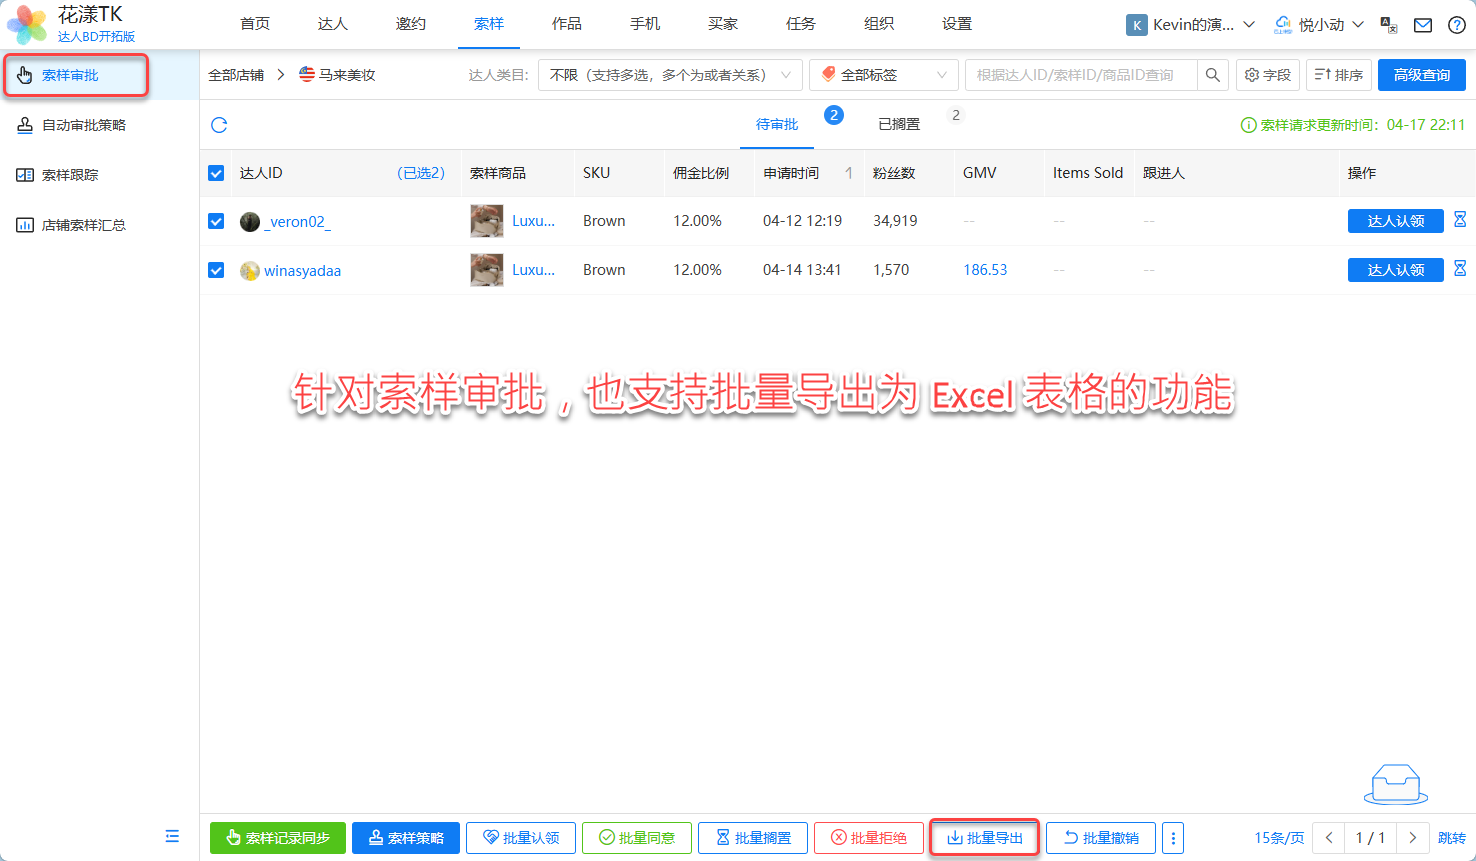
Task: Click the search magnifier icon
Action: click(1212, 75)
